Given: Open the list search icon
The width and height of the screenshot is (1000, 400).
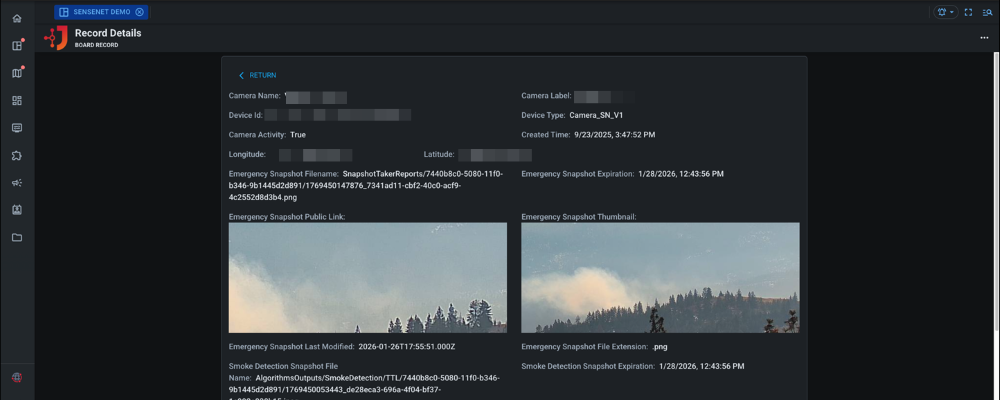Looking at the screenshot, I should coord(987,12).
